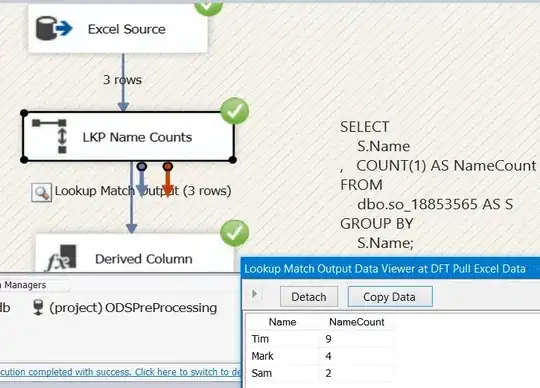This screenshot has width=540, height=388.
Task: Click the lookup transform icon in LKP Name Counts
Action: pos(50,136)
